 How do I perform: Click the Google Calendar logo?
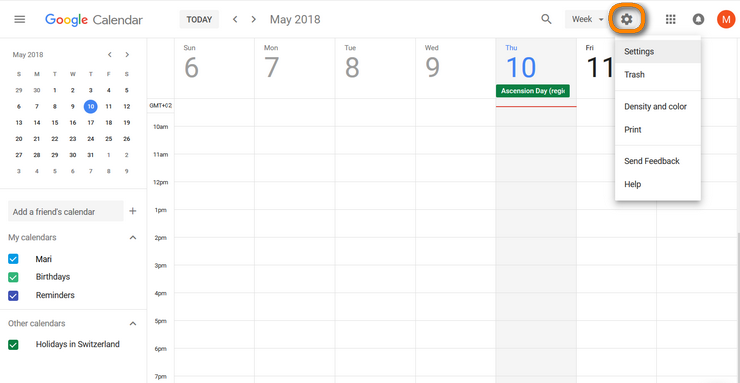[x=94, y=20]
